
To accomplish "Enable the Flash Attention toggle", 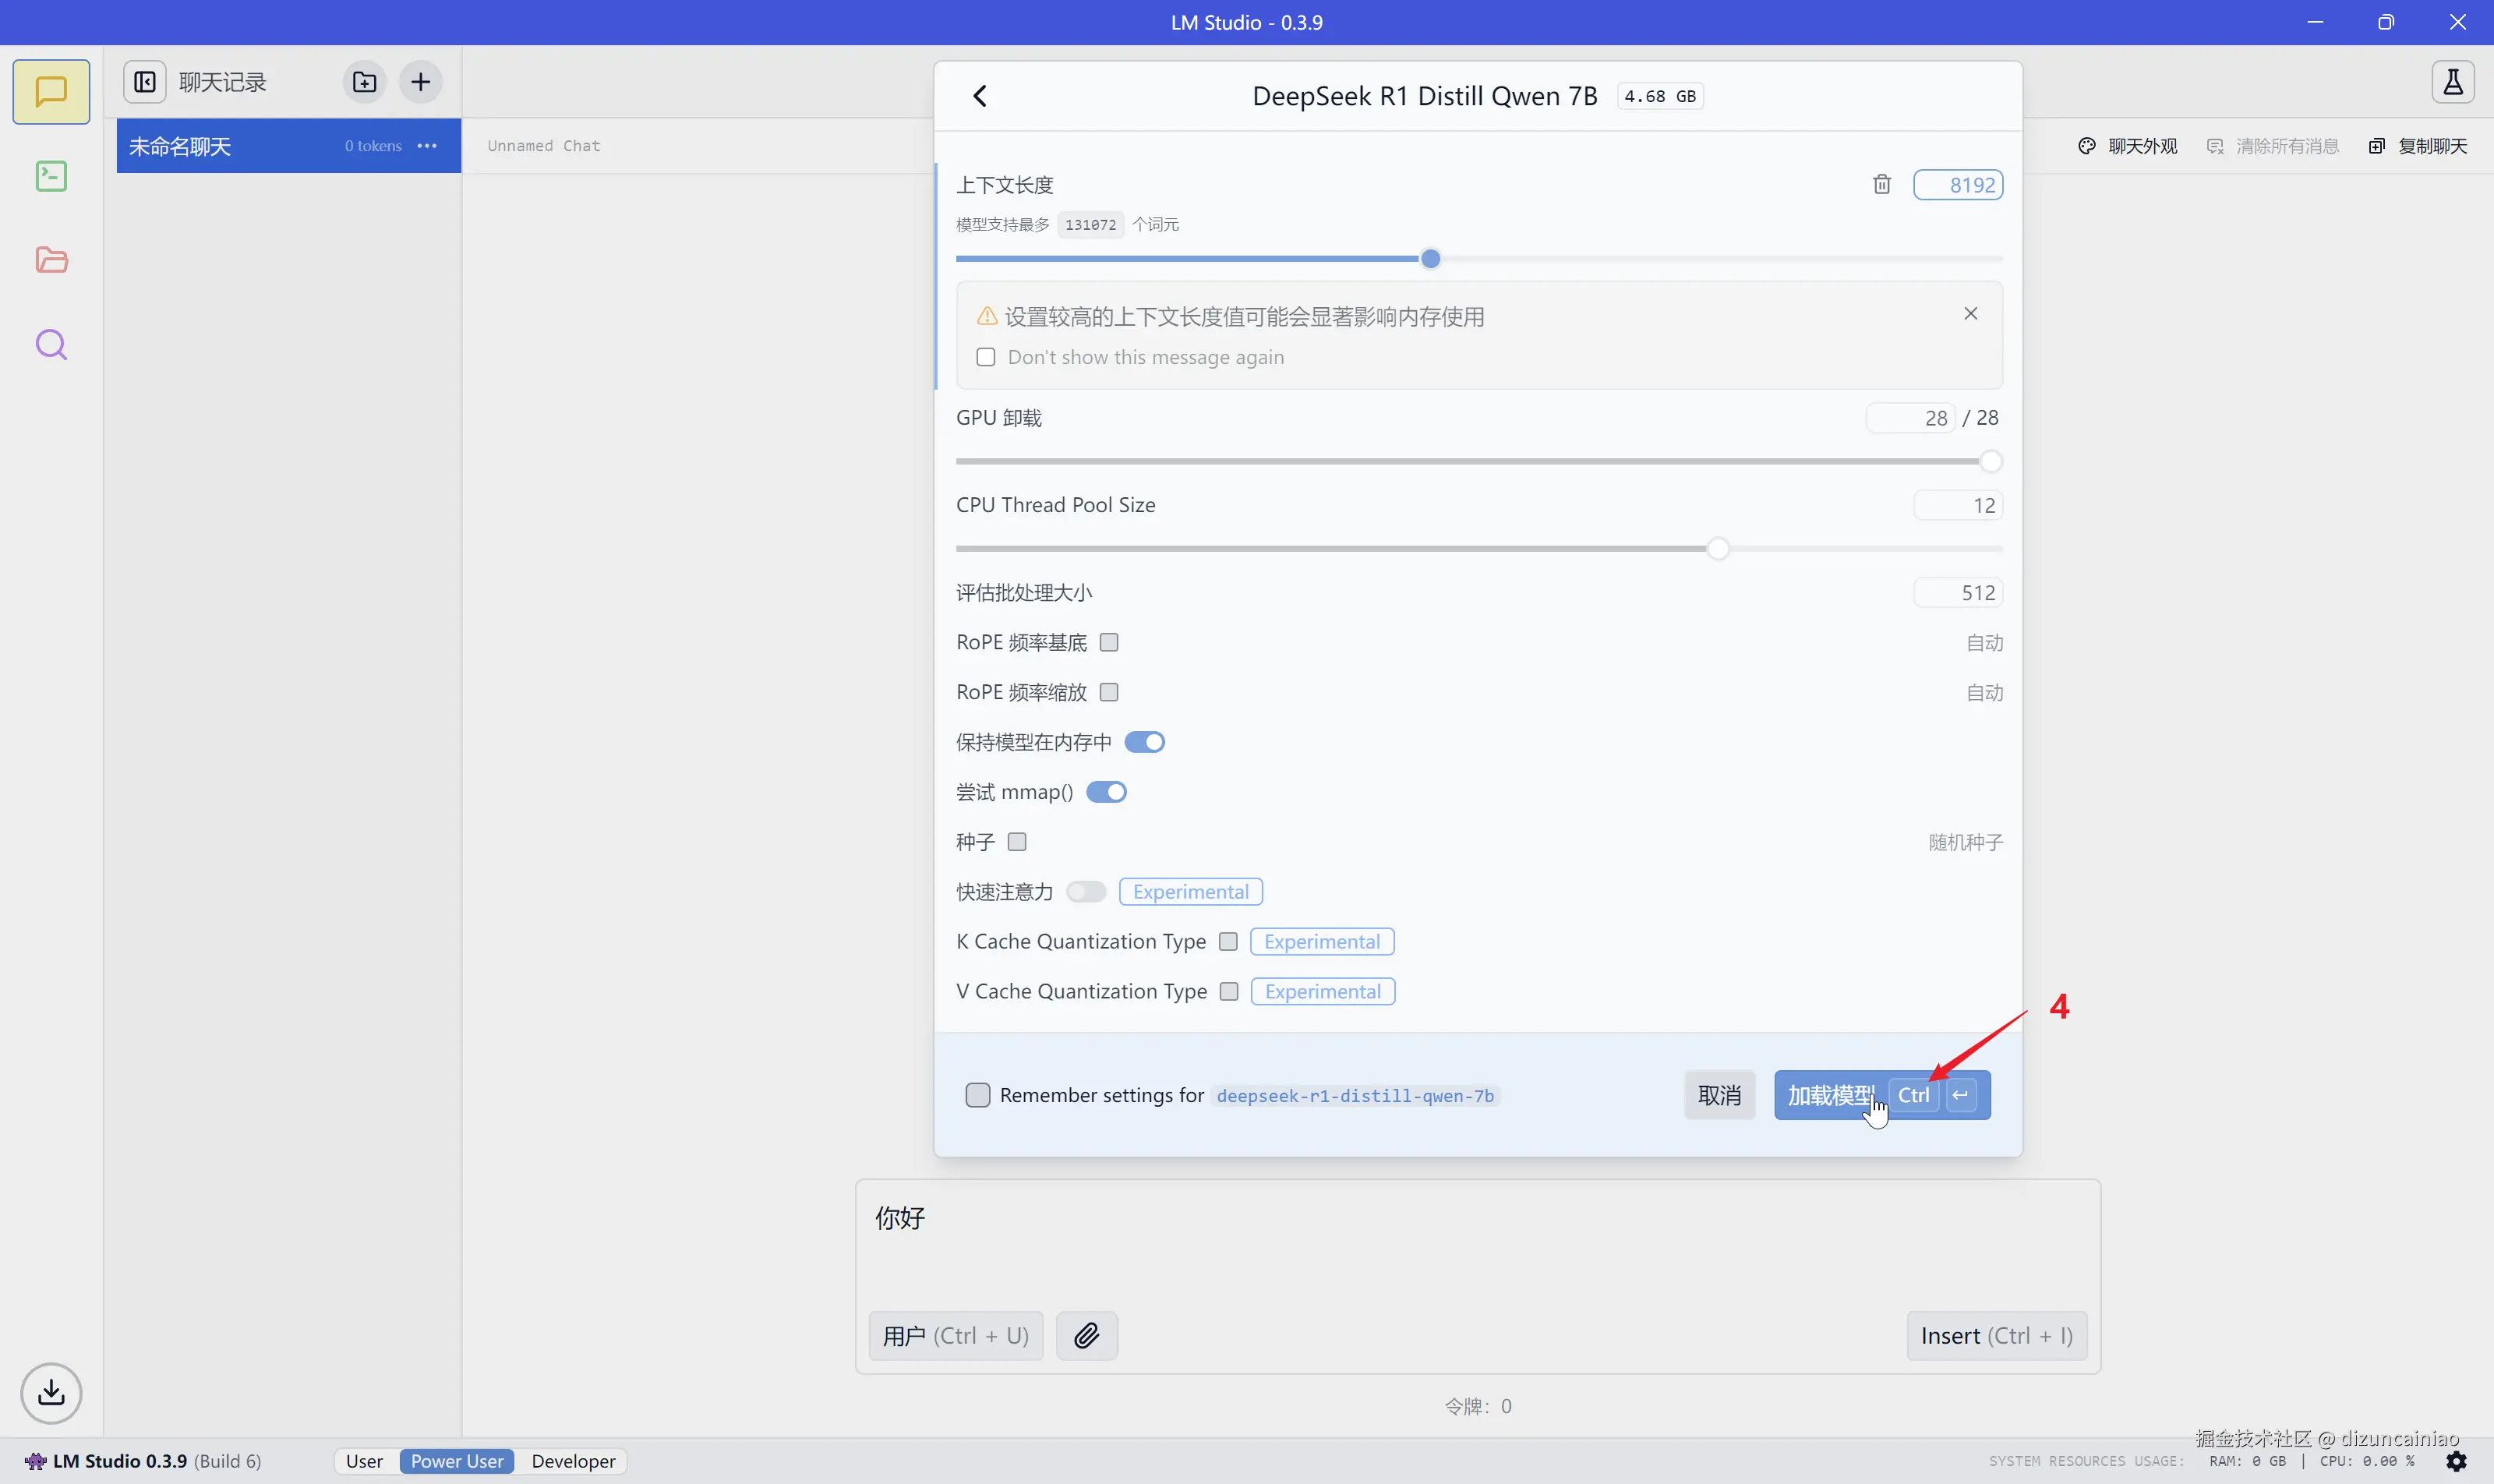I will click(x=1085, y=891).
